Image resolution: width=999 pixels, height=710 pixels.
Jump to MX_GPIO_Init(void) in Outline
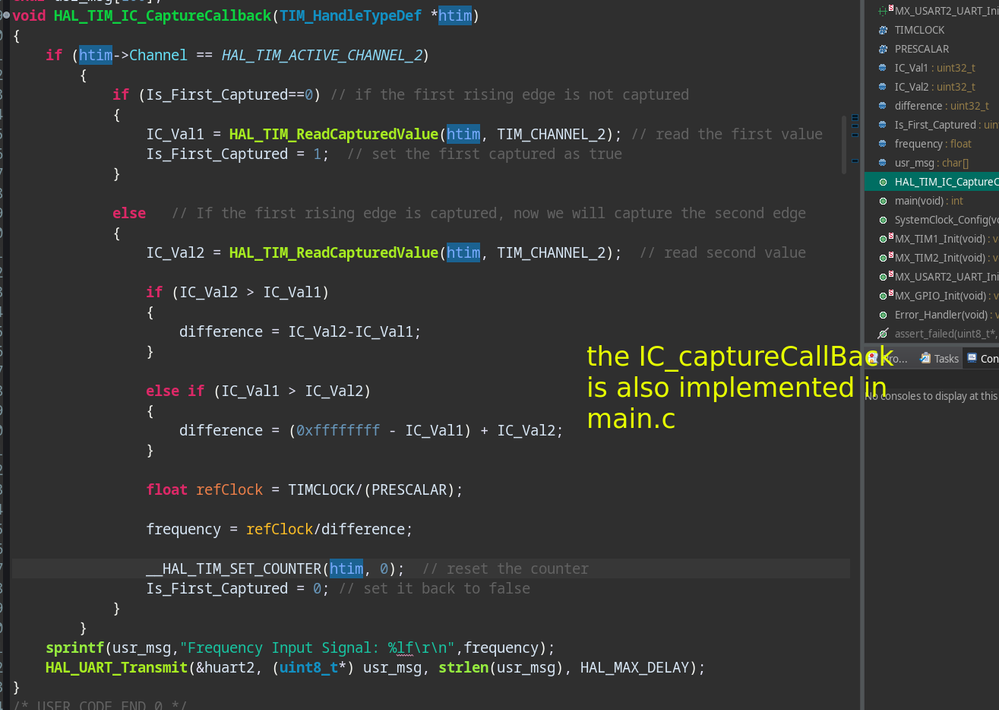[945, 296]
